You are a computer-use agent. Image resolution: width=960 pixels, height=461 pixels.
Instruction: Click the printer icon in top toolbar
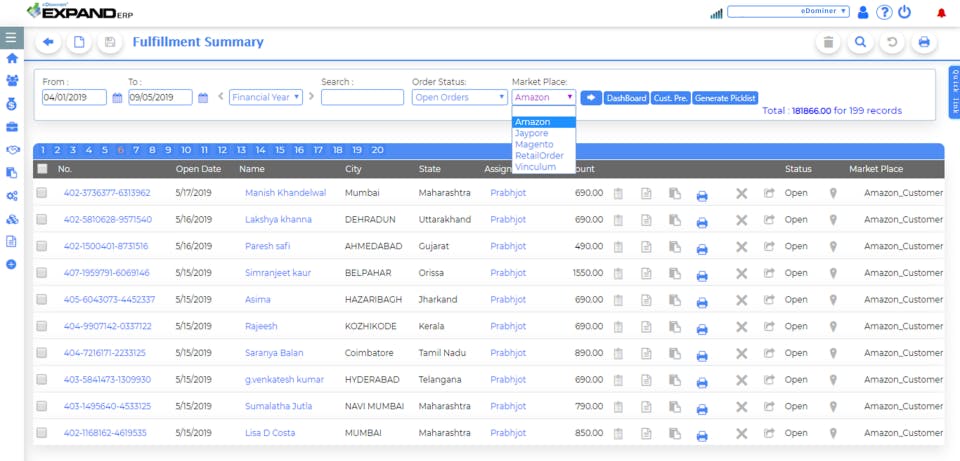click(924, 42)
